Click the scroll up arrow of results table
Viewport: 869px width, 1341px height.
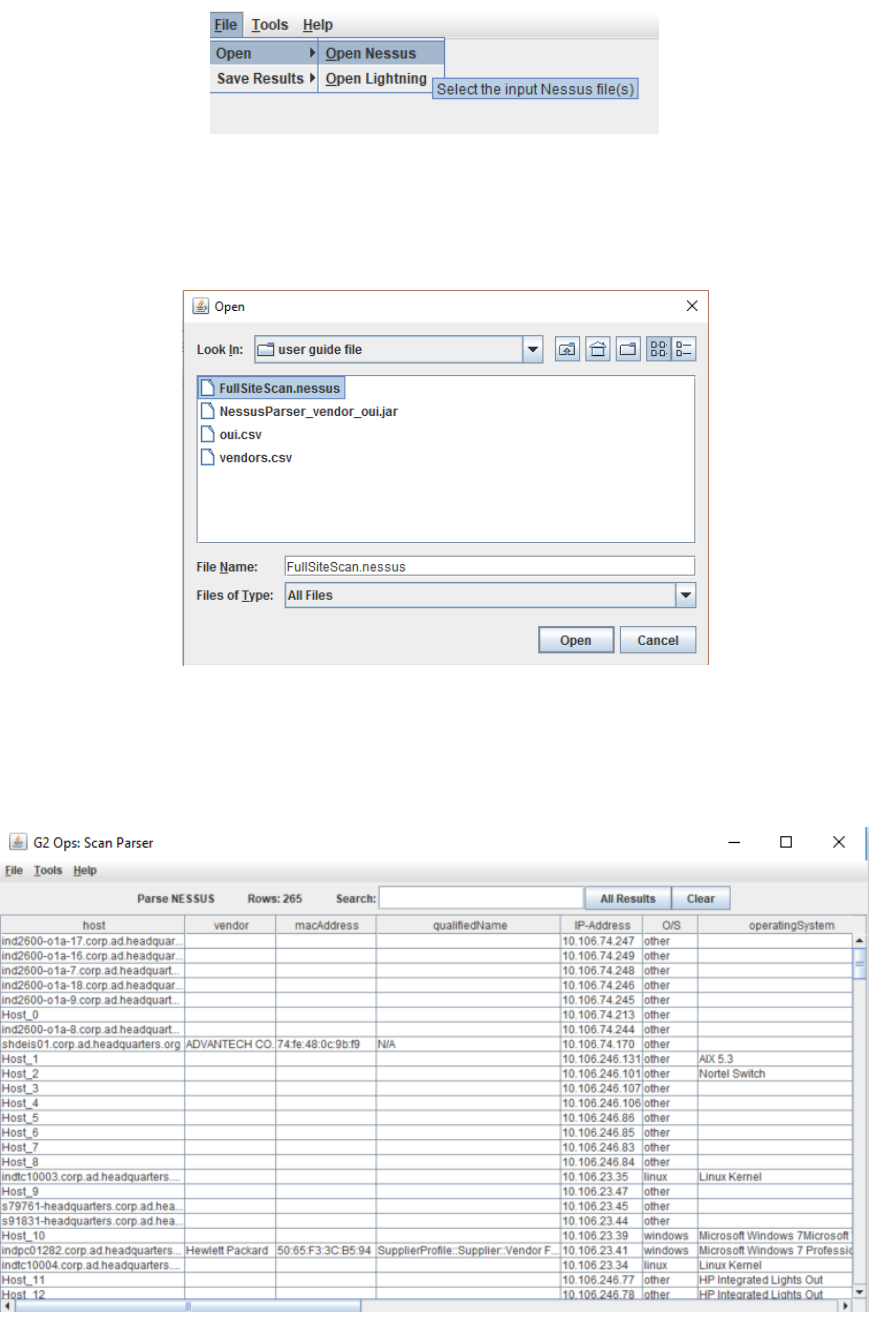pos(858,941)
